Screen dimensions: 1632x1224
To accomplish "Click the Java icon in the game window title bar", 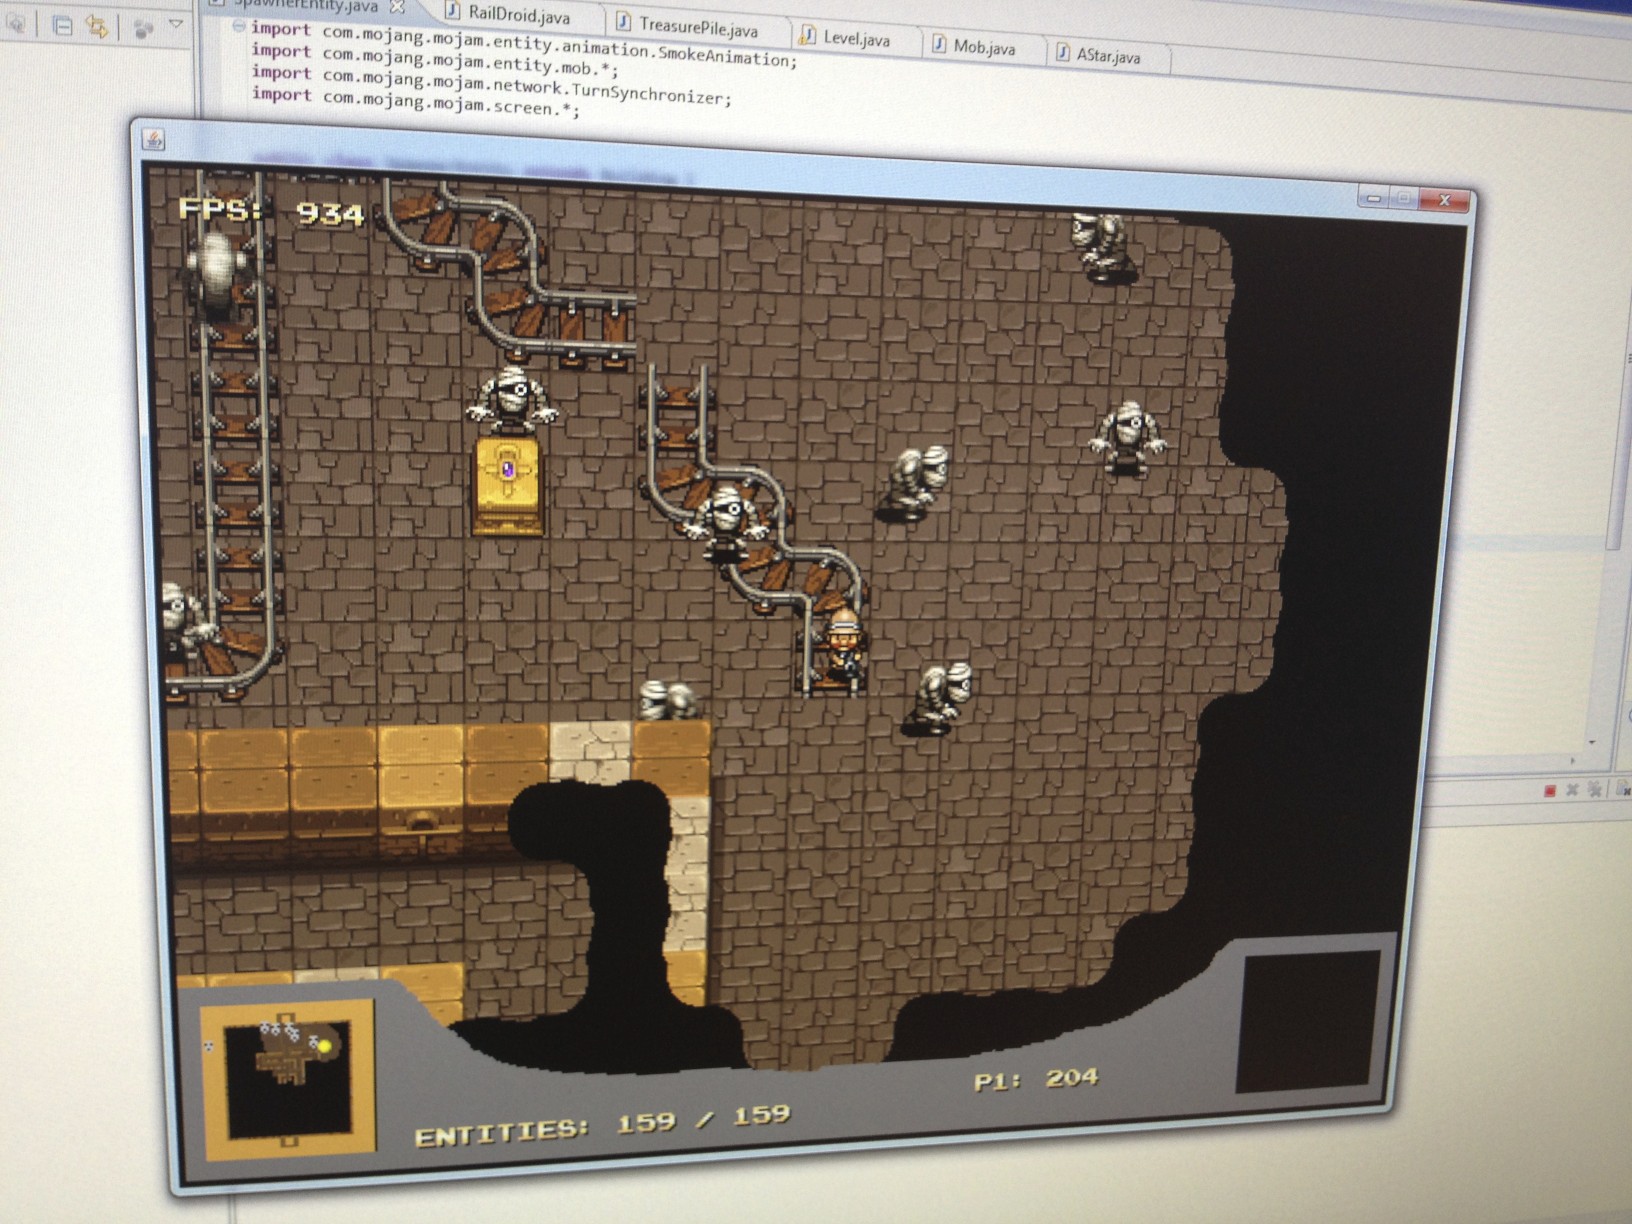I will coord(154,139).
